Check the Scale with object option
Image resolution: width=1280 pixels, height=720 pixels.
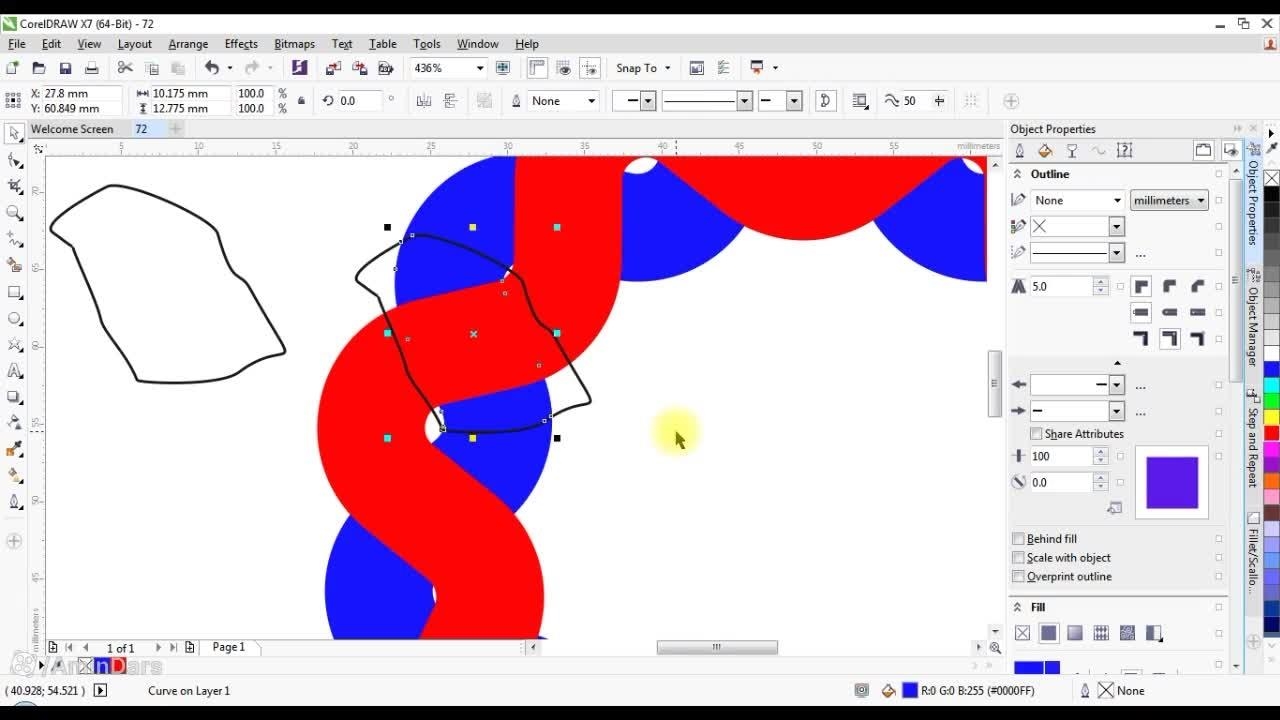1019,558
